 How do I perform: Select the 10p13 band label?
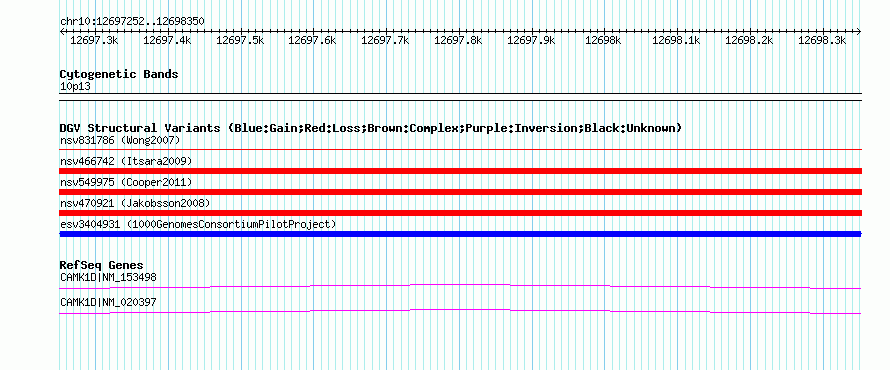pyautogui.click(x=75, y=87)
